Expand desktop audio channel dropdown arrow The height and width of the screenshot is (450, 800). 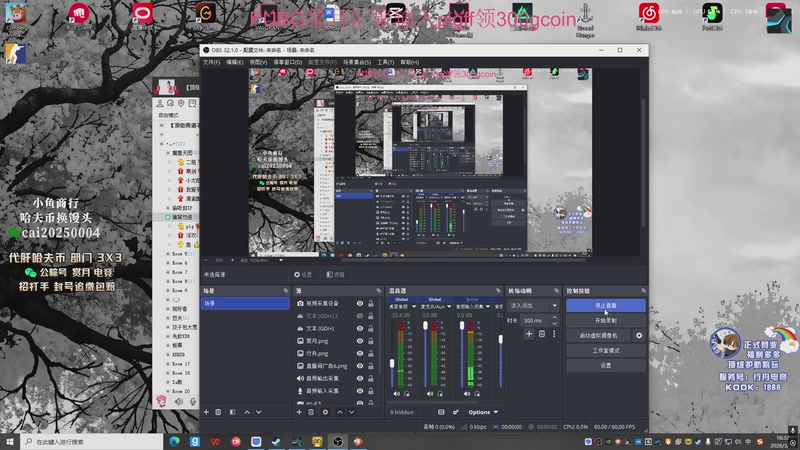pos(413,307)
